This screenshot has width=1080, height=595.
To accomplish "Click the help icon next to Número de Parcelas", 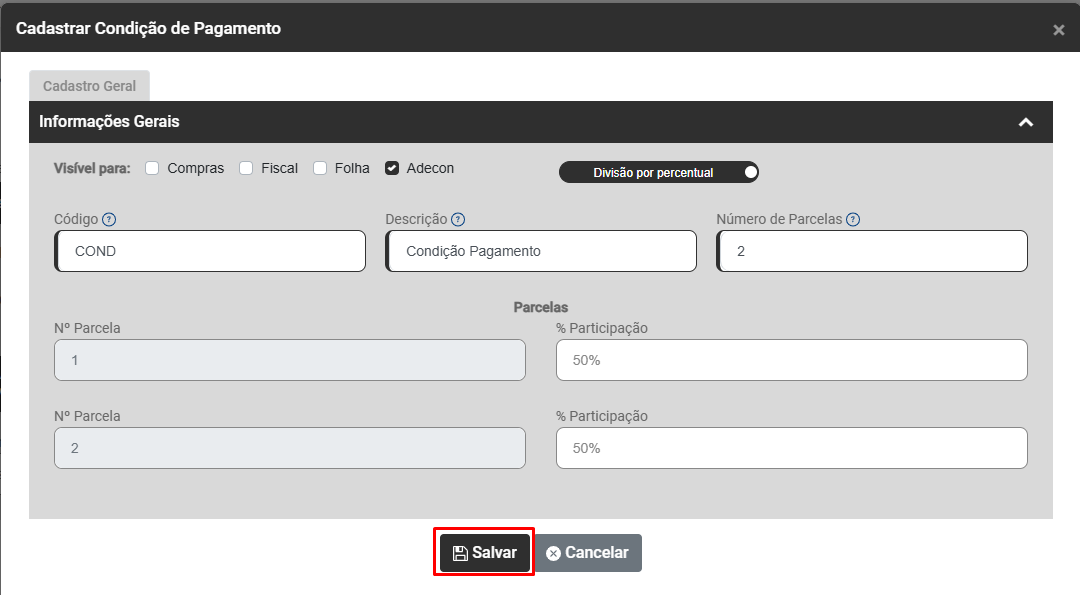I will [x=853, y=220].
